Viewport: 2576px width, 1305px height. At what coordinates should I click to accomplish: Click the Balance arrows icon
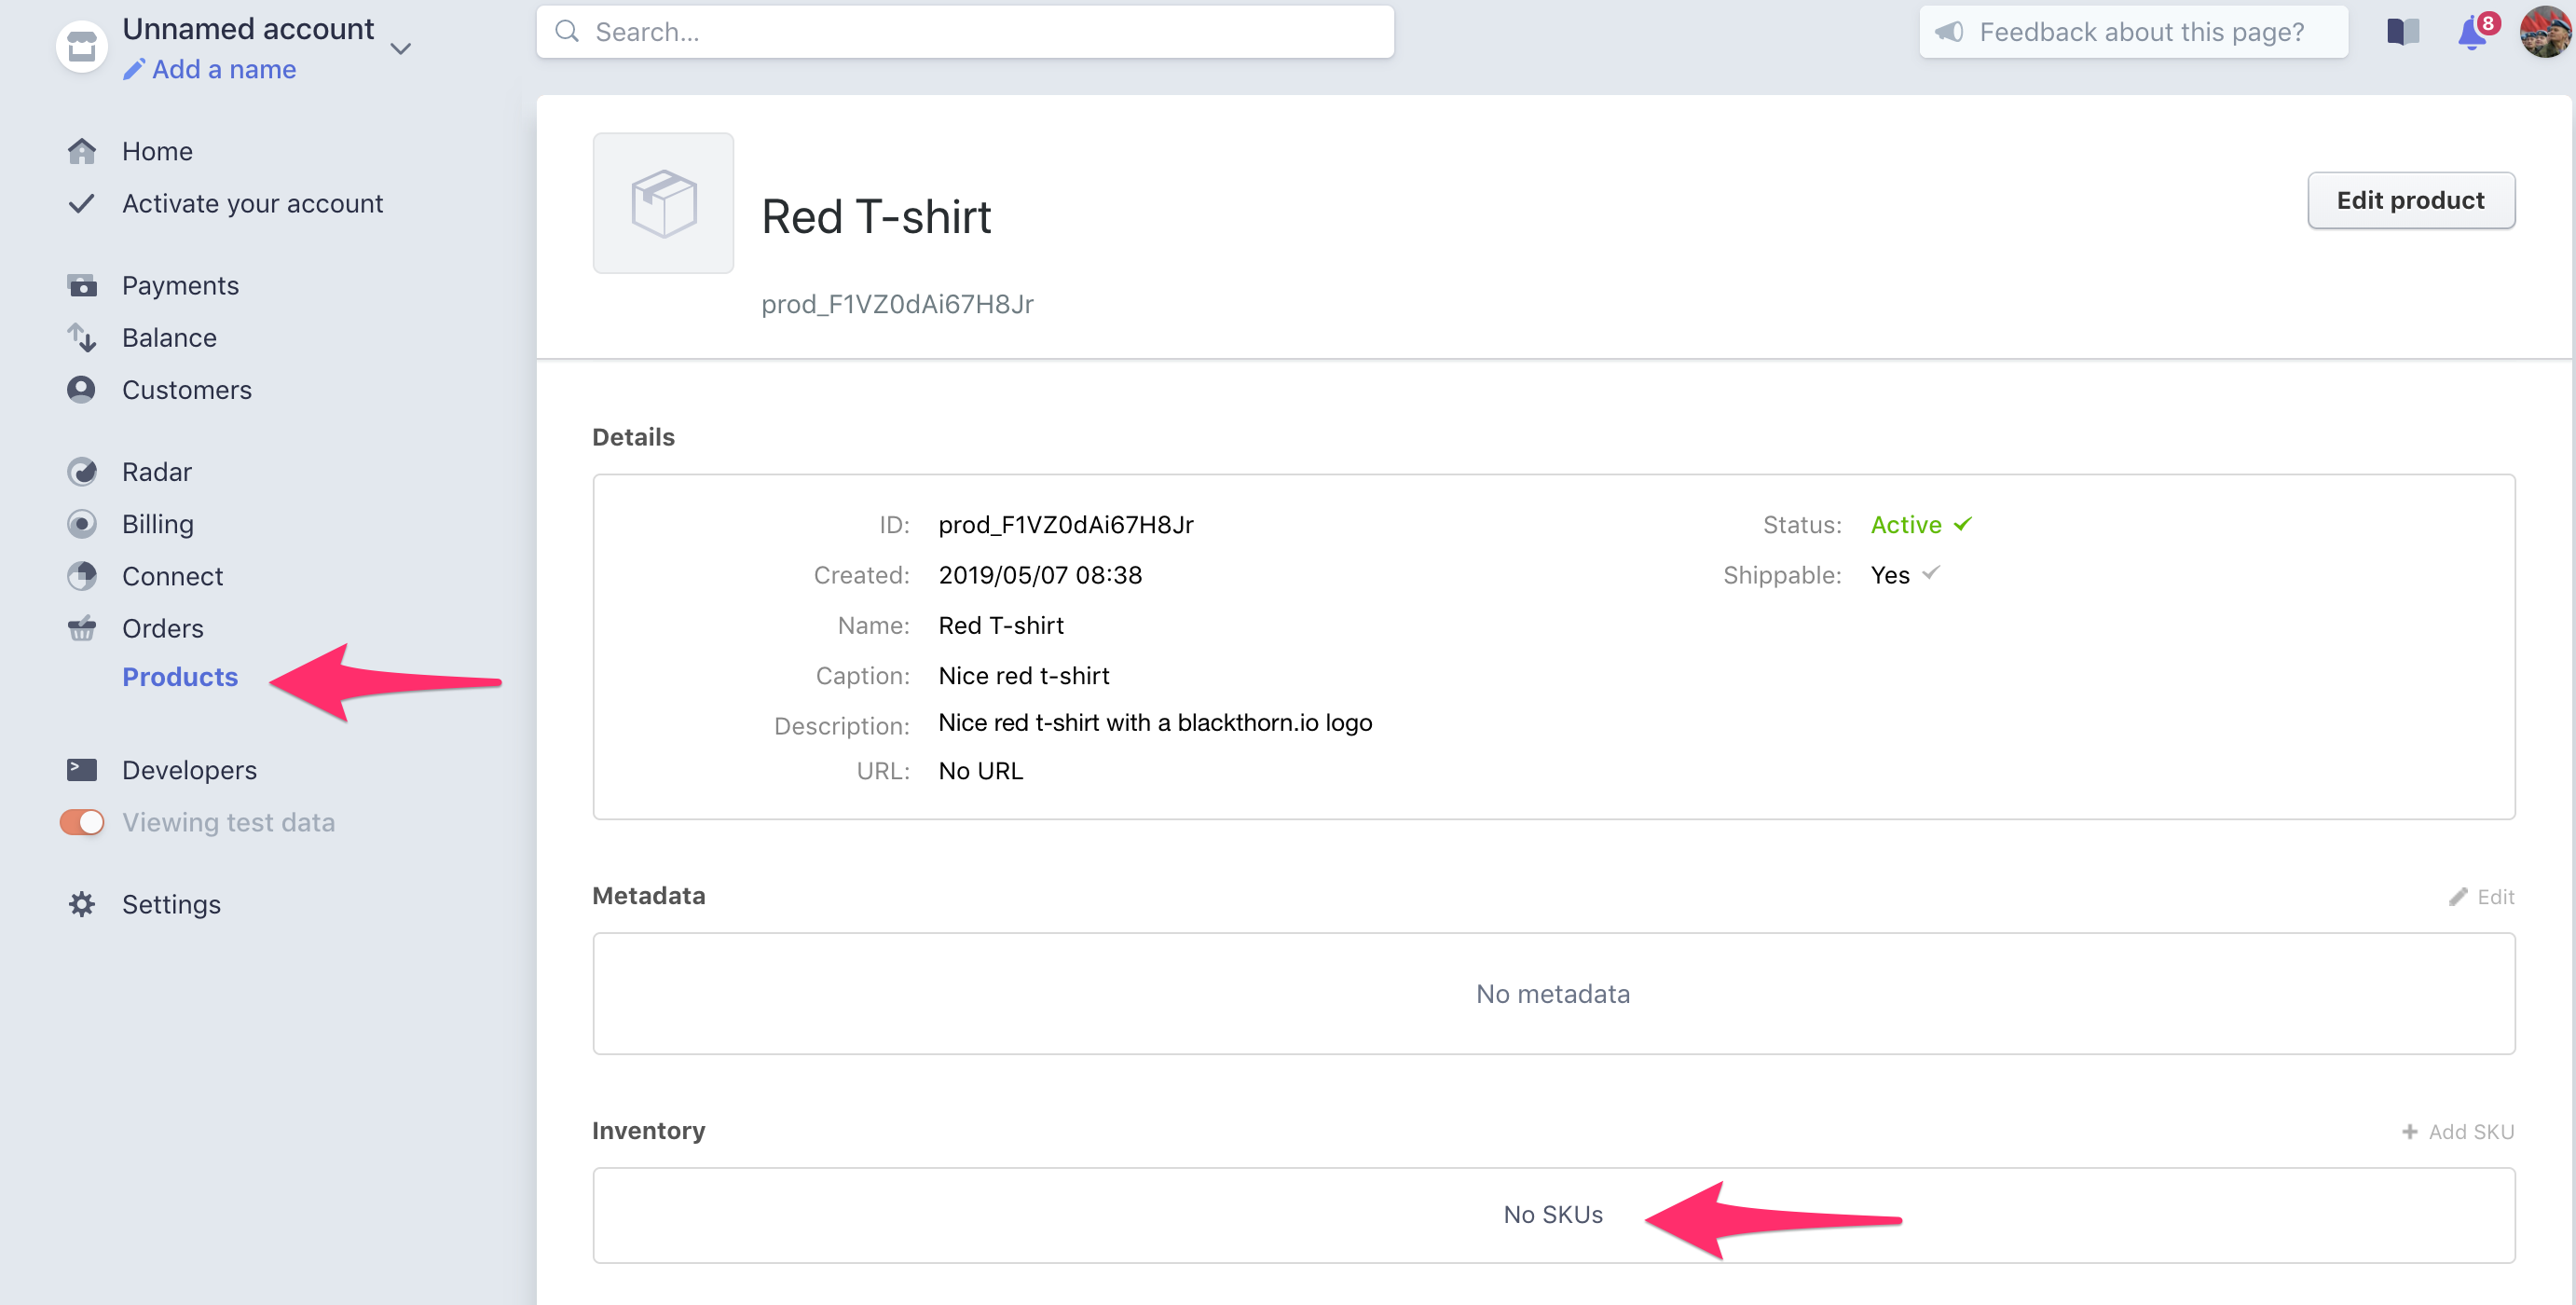tap(82, 338)
